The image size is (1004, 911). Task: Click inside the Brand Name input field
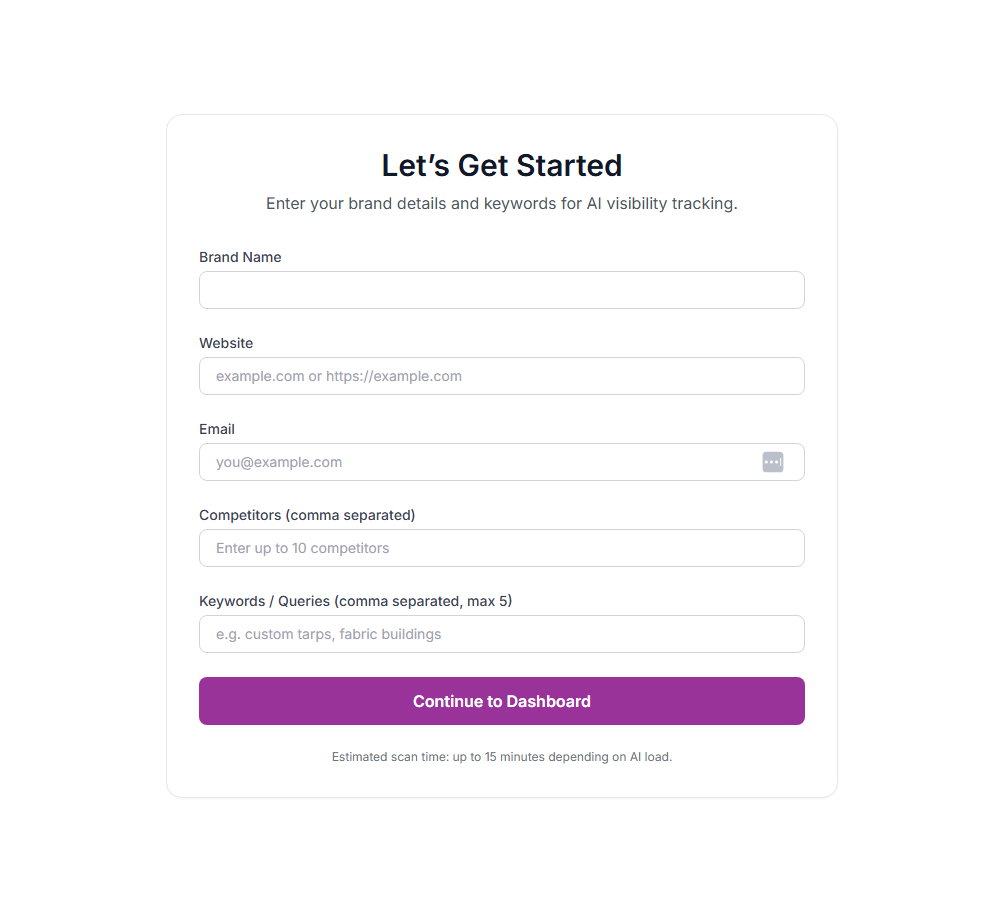(x=501, y=290)
